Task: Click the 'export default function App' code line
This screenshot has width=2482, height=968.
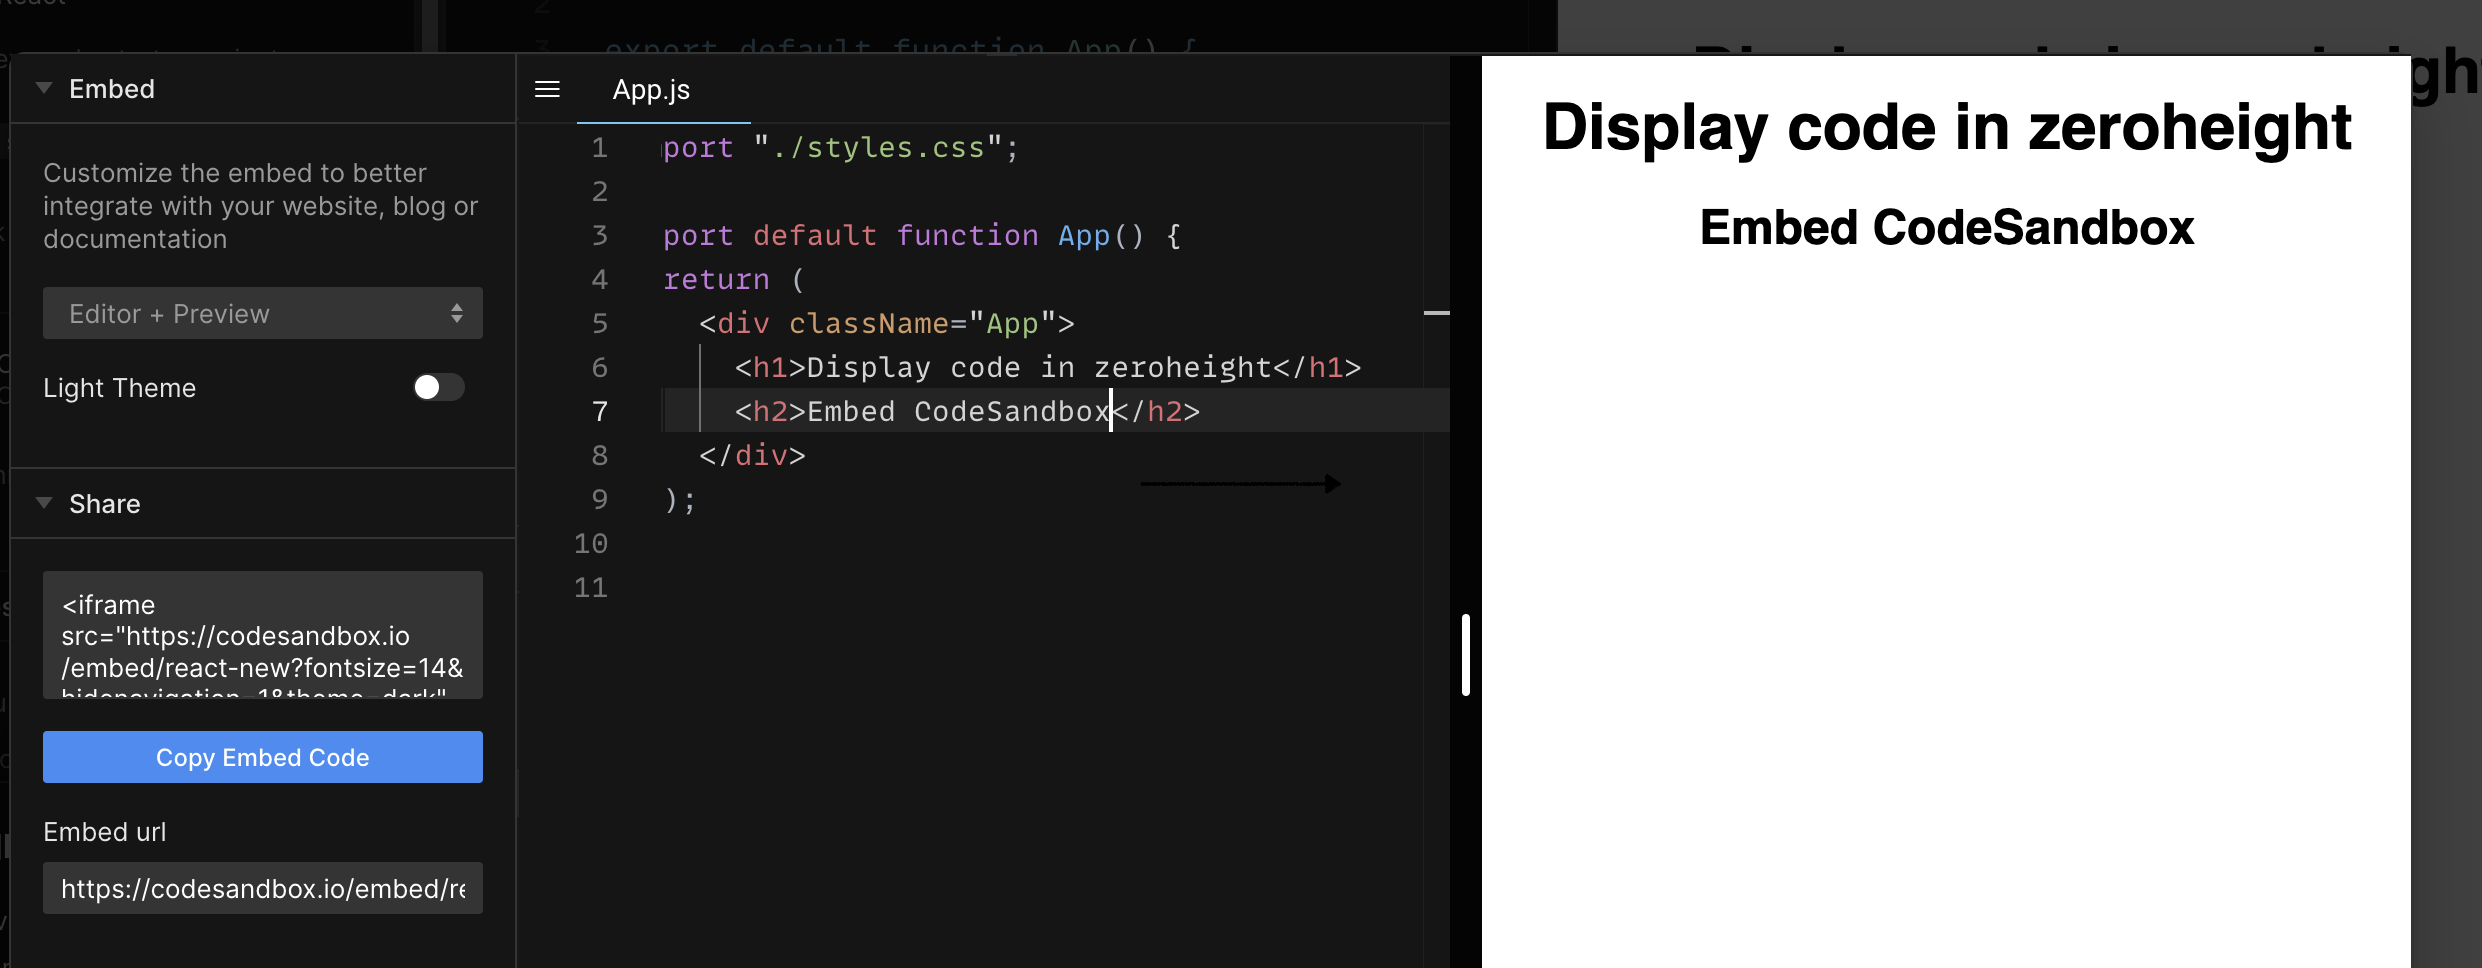Action: click(x=922, y=236)
